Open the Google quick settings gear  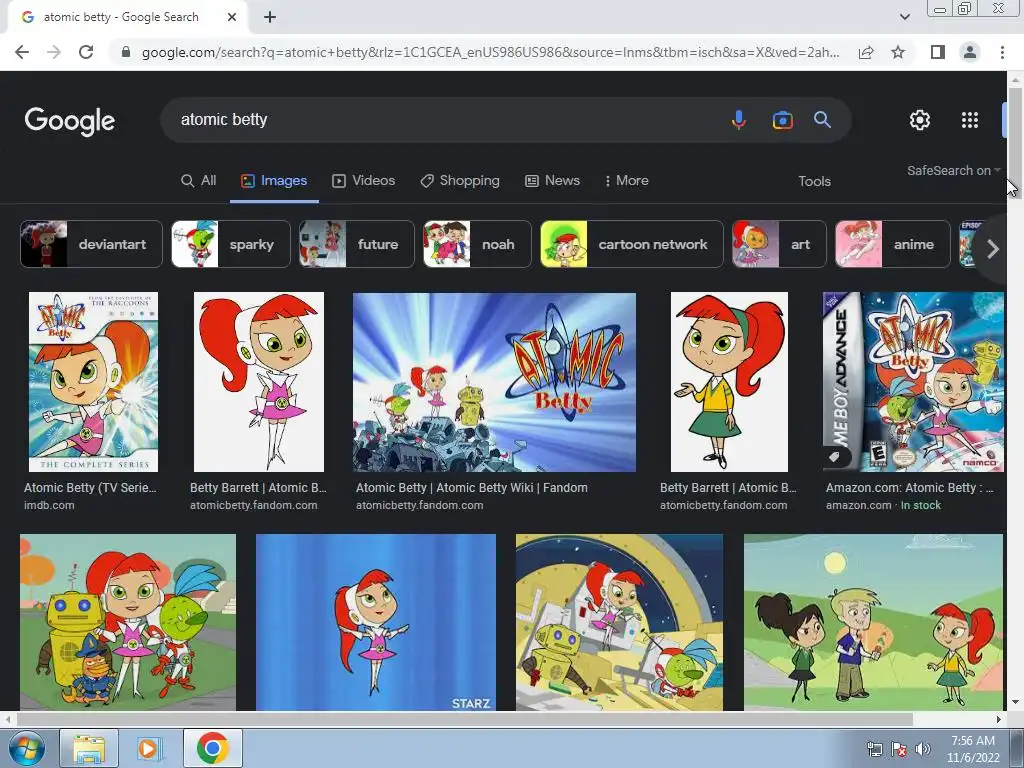pyautogui.click(x=920, y=120)
